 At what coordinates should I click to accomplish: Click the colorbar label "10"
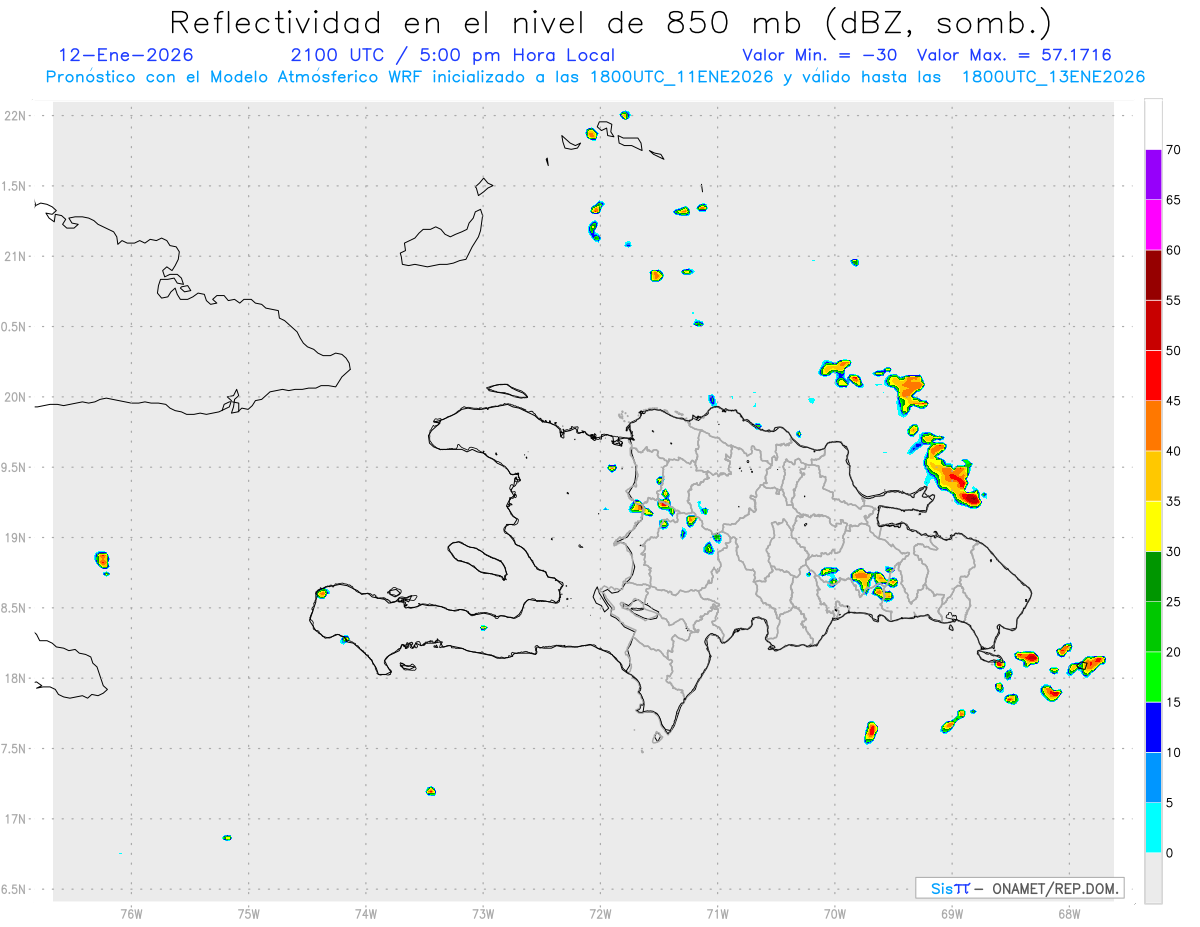[x=1174, y=753]
